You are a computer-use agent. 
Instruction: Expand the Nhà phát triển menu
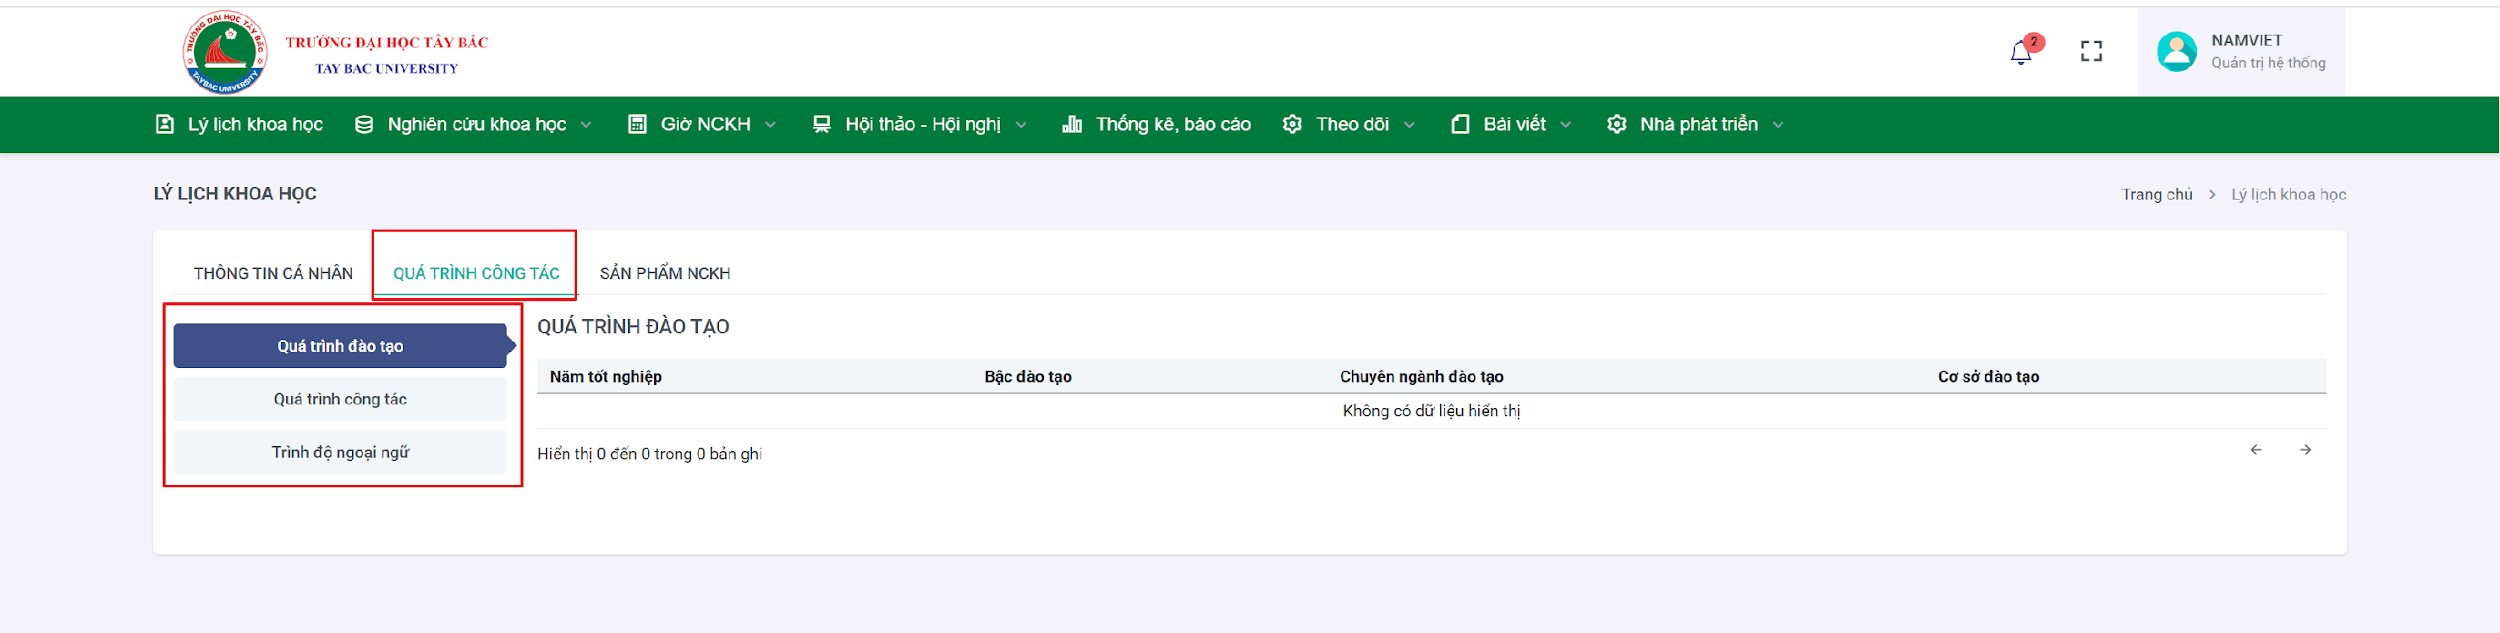click(1695, 124)
